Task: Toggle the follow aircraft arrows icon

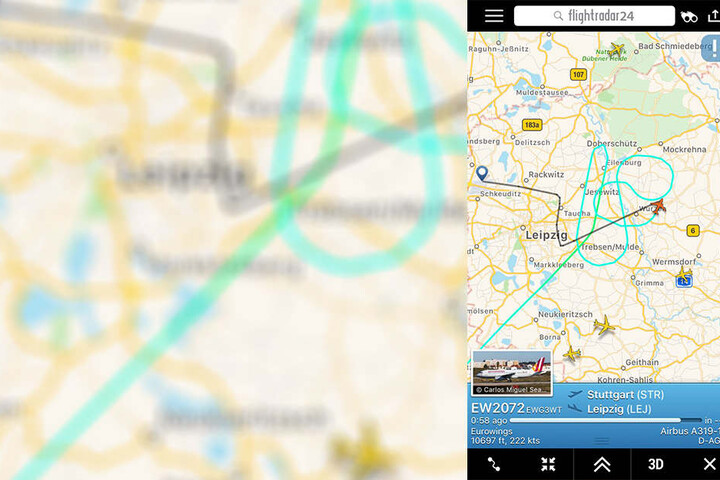Action: pos(548,464)
